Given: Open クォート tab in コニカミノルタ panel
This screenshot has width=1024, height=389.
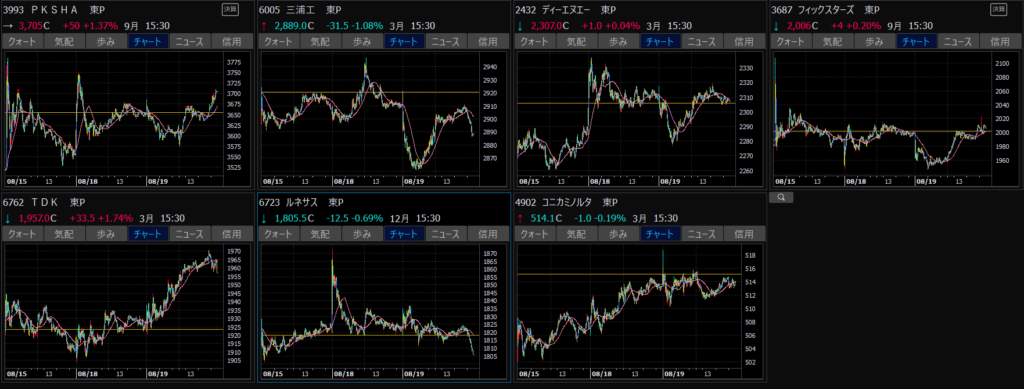Looking at the screenshot, I should (x=535, y=234).
